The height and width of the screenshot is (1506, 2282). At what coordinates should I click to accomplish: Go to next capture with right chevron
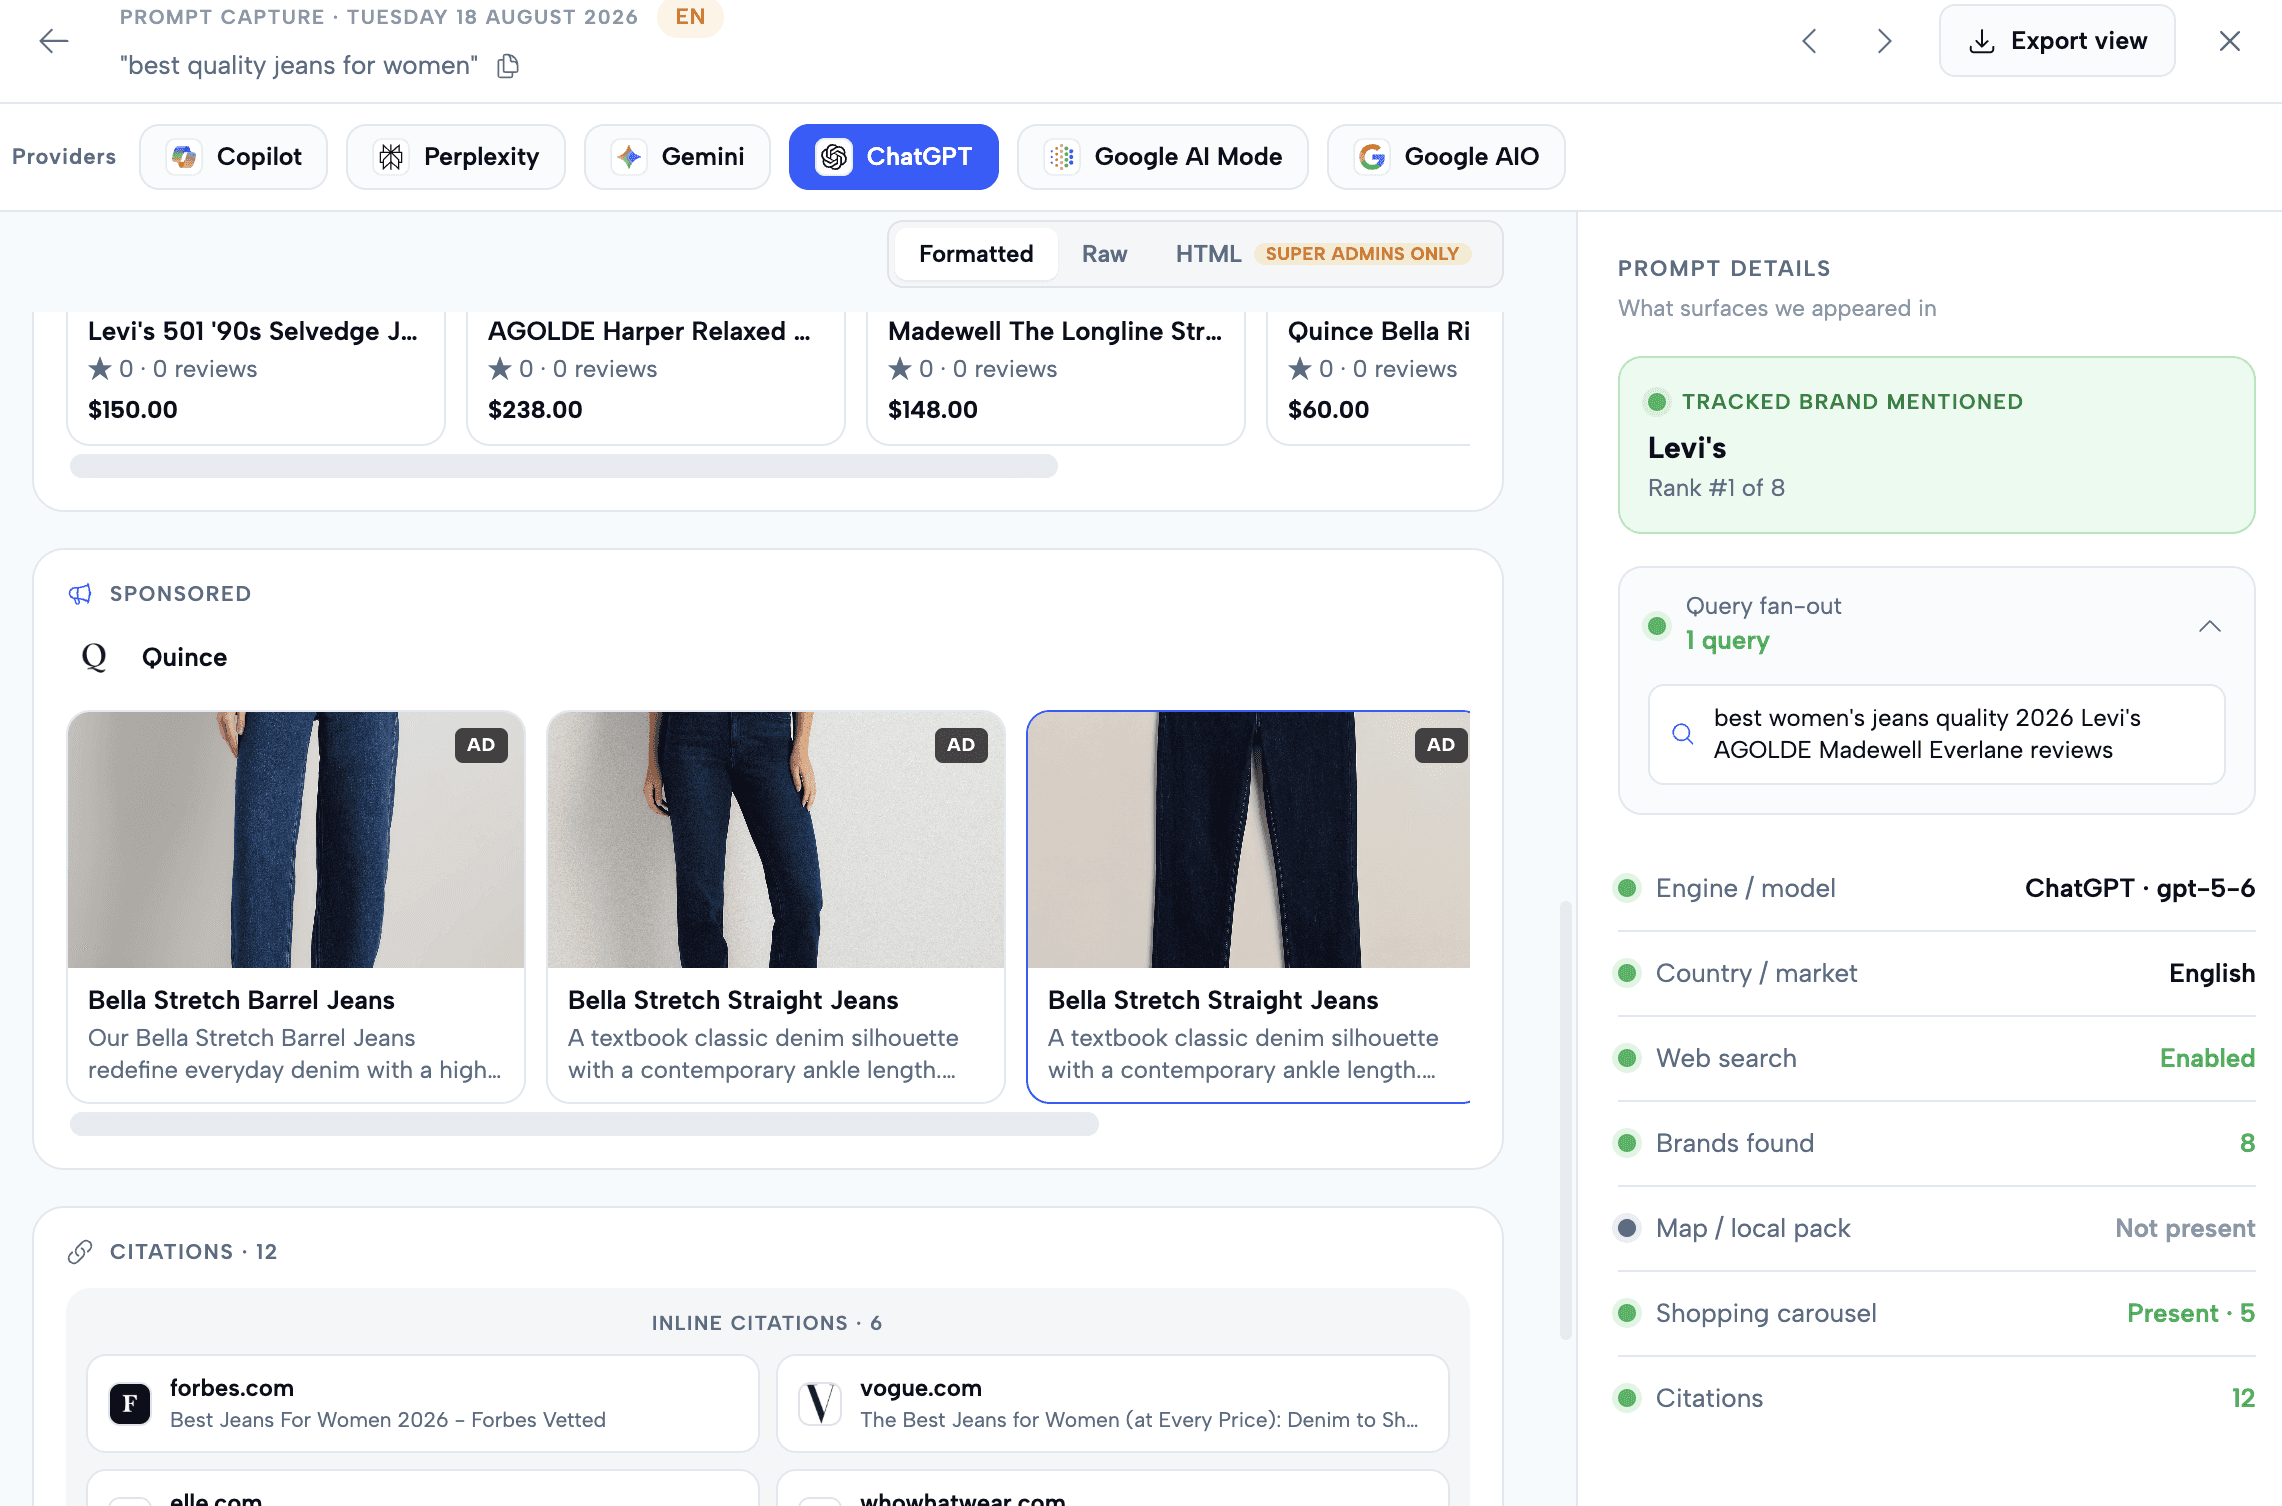[x=1885, y=41]
